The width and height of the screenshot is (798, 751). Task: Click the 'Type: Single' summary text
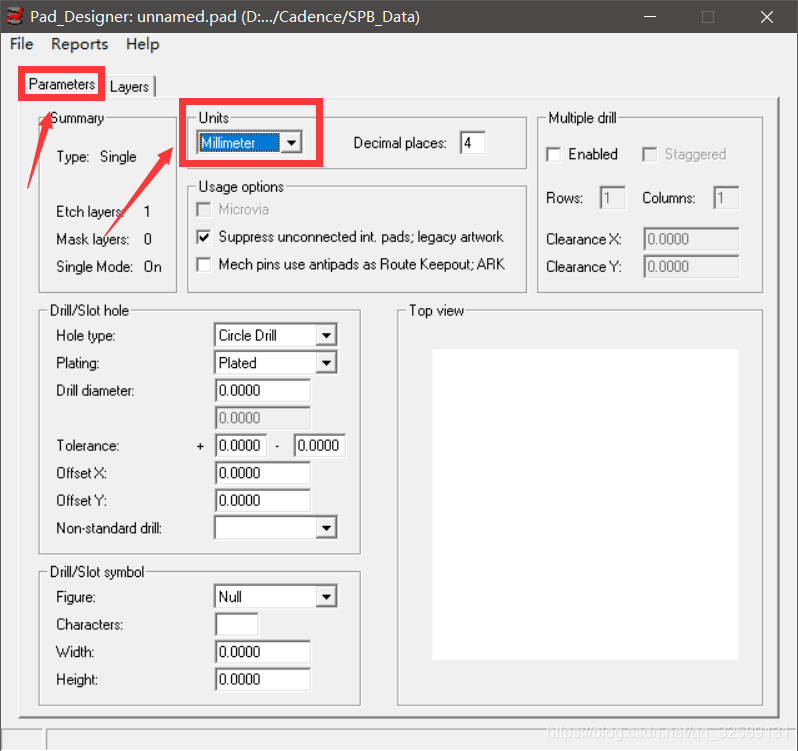pos(96,157)
